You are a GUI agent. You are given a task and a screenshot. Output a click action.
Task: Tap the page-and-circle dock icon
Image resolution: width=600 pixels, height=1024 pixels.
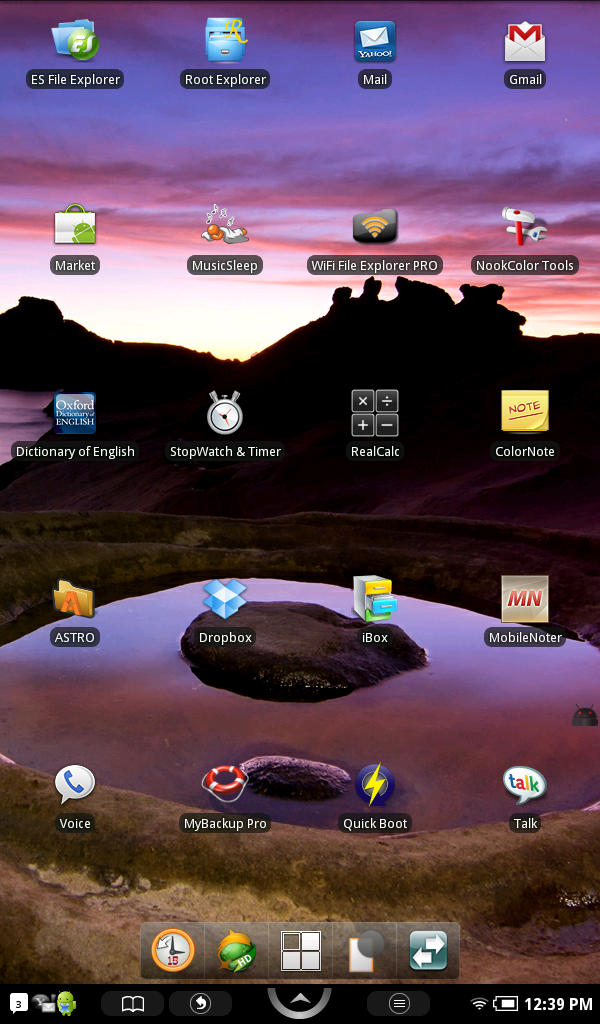364,950
